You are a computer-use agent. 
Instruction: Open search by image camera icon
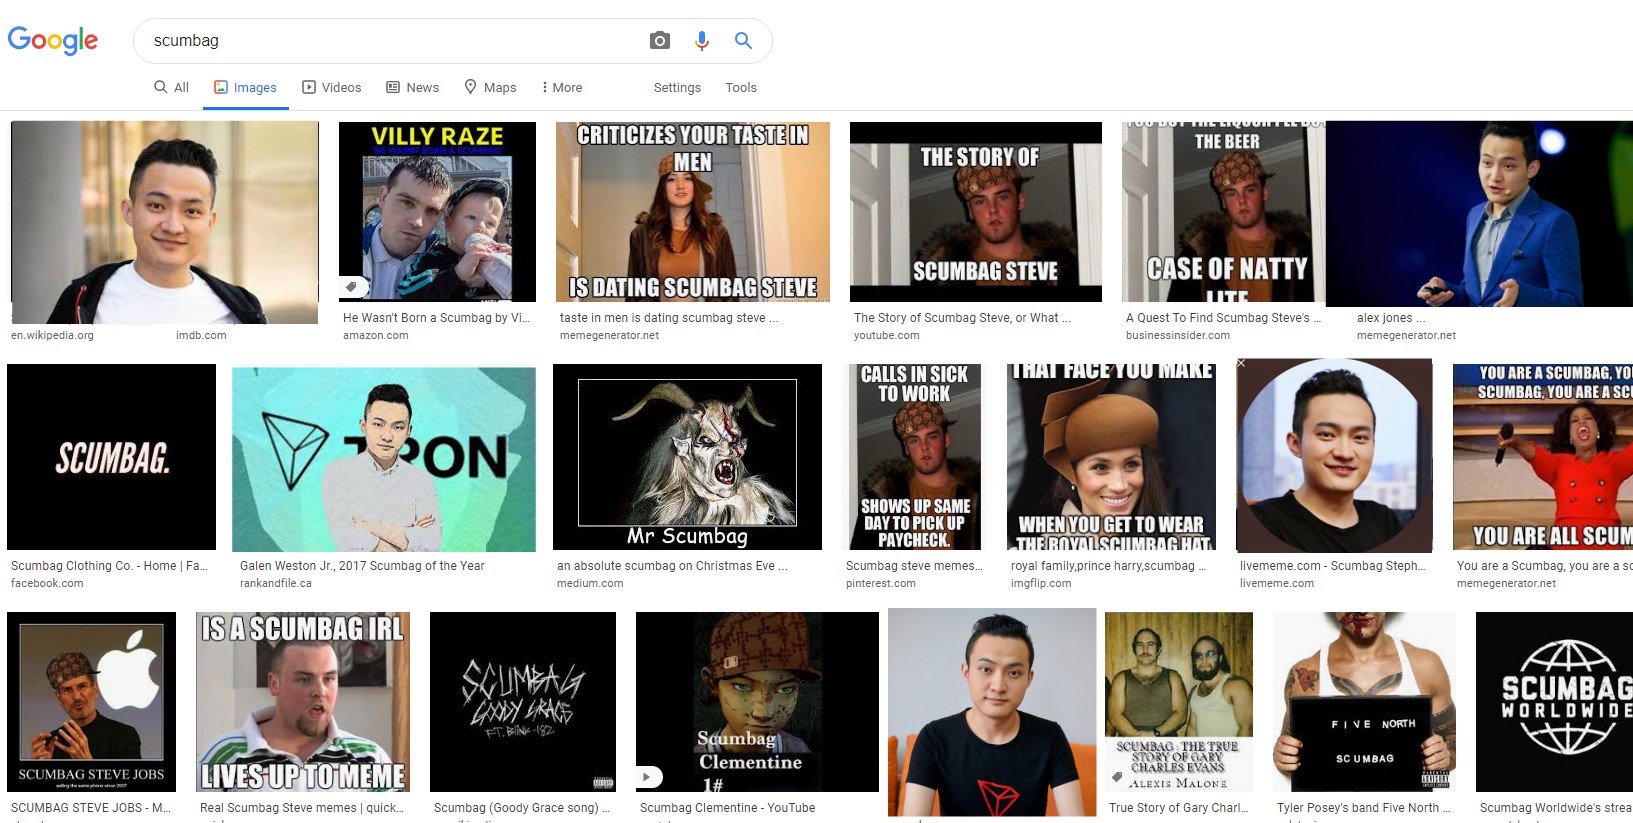(659, 40)
